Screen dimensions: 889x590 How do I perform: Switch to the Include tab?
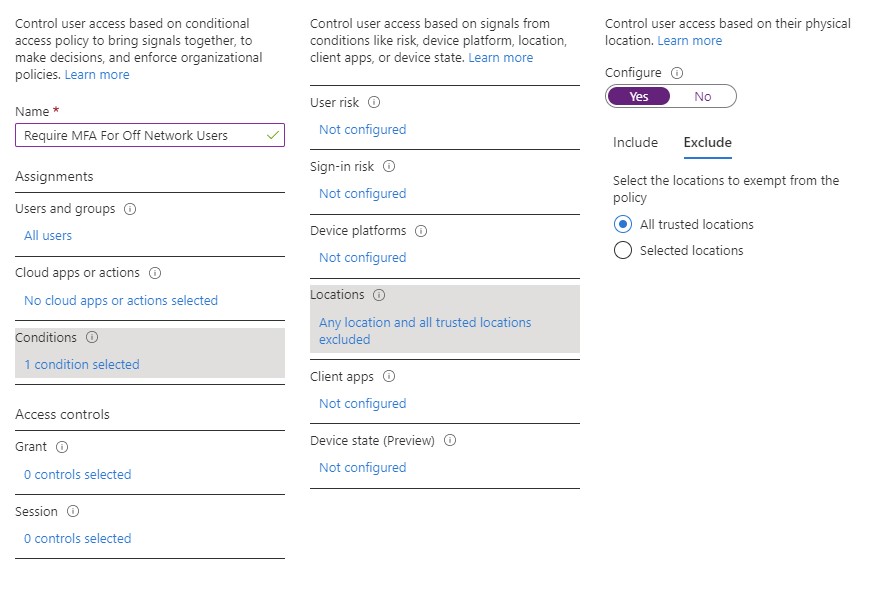[x=635, y=142]
